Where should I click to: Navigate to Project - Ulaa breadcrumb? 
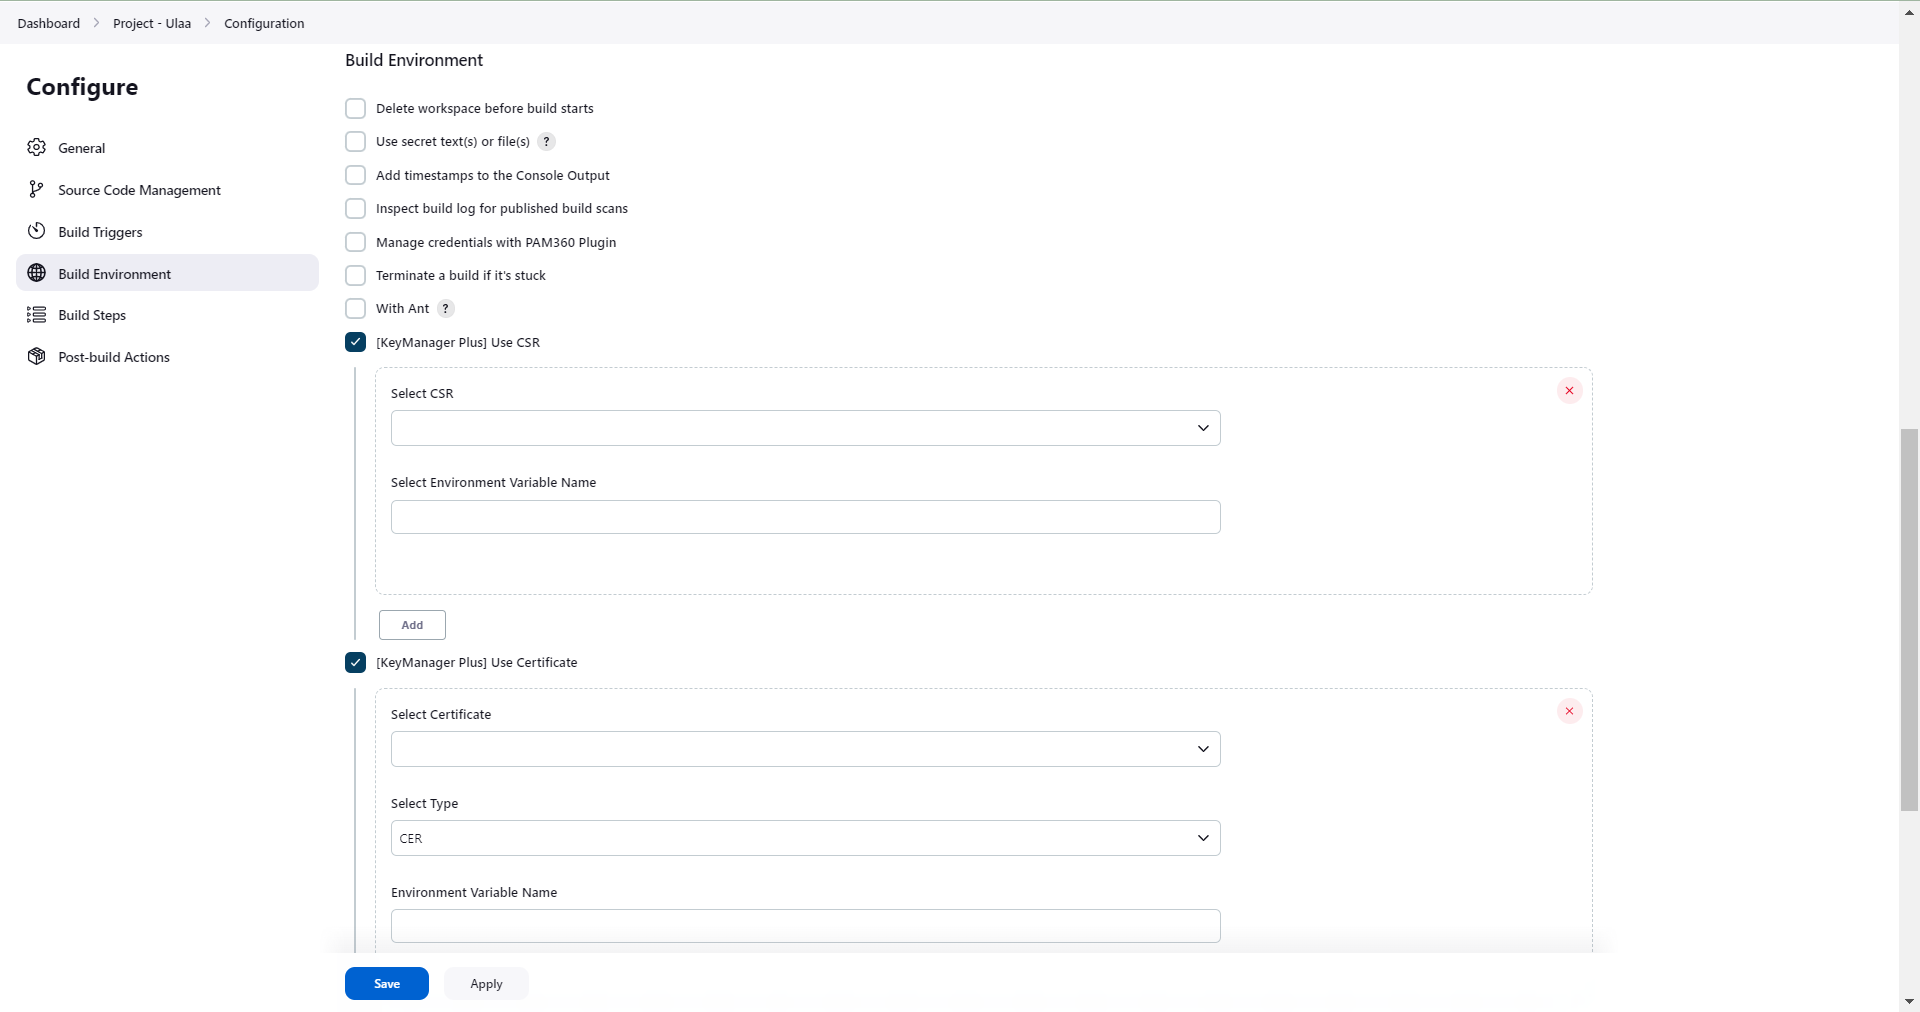pos(152,23)
